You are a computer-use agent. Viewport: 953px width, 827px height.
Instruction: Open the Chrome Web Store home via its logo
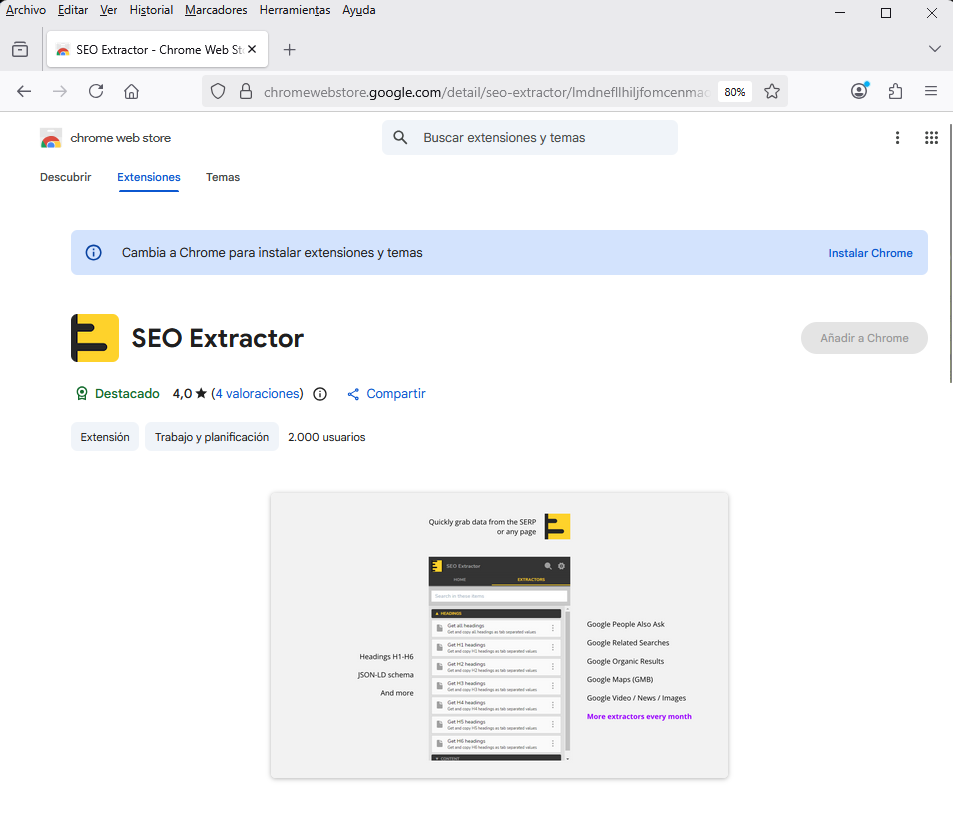(51, 138)
